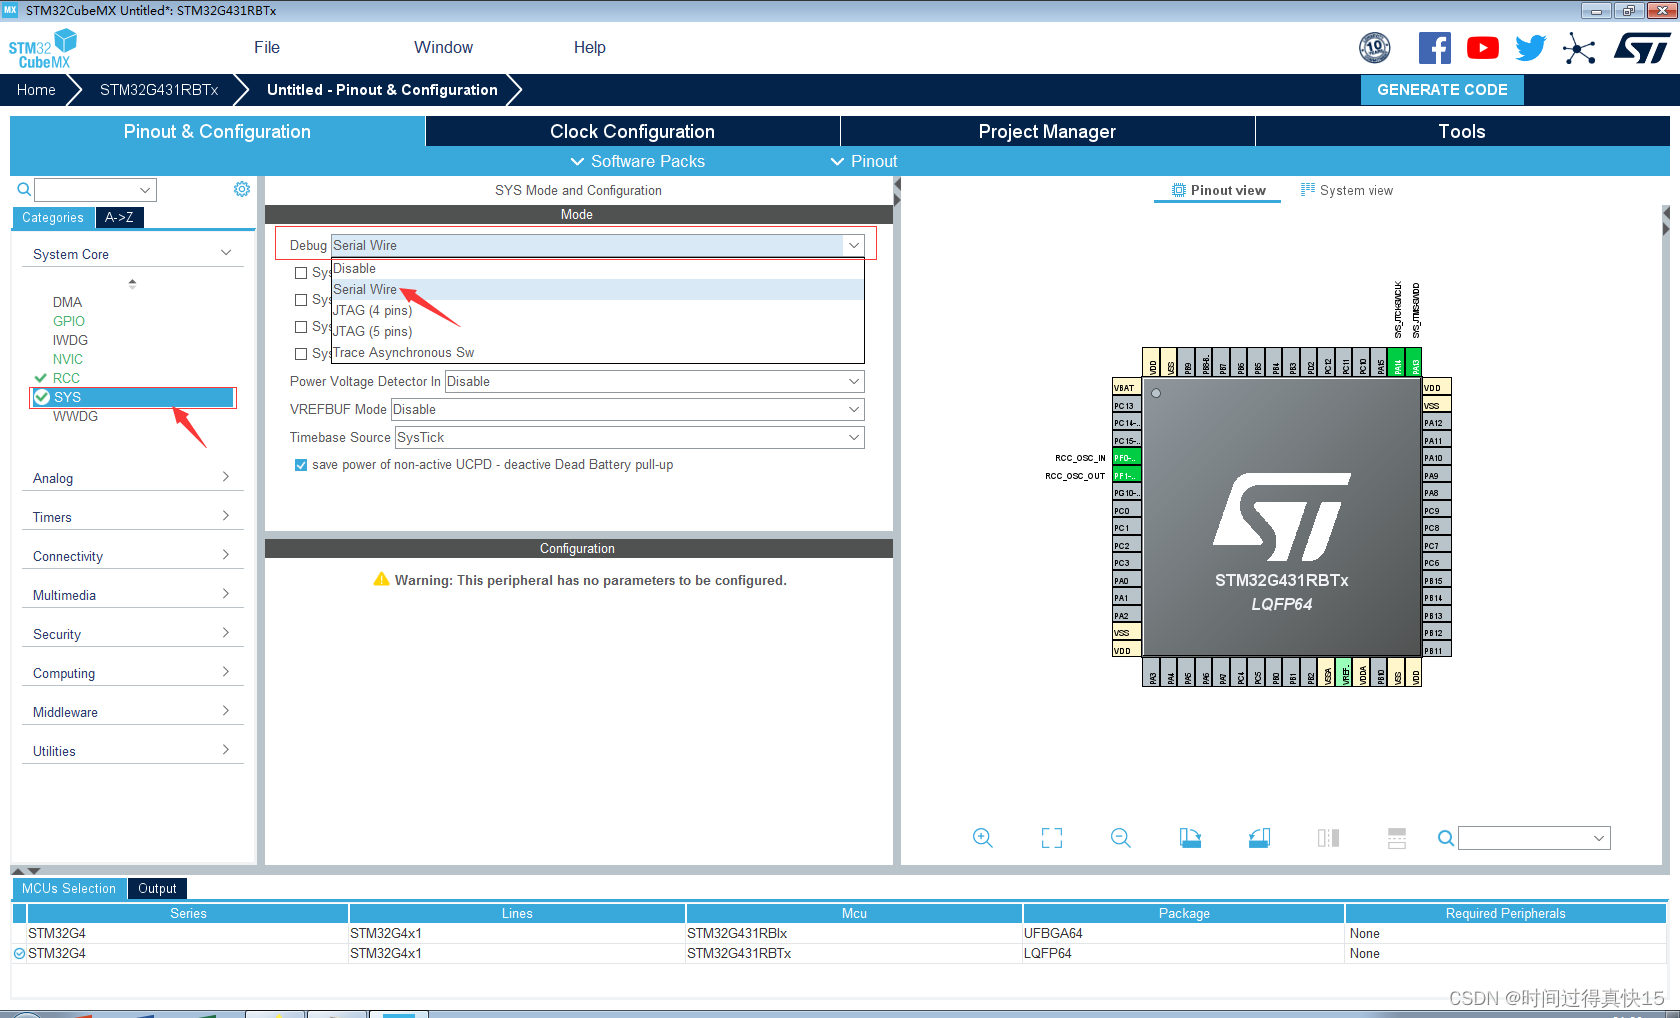Image resolution: width=1680 pixels, height=1018 pixels.
Task: Toggle the fourth Sys checkbox
Action: click(301, 353)
